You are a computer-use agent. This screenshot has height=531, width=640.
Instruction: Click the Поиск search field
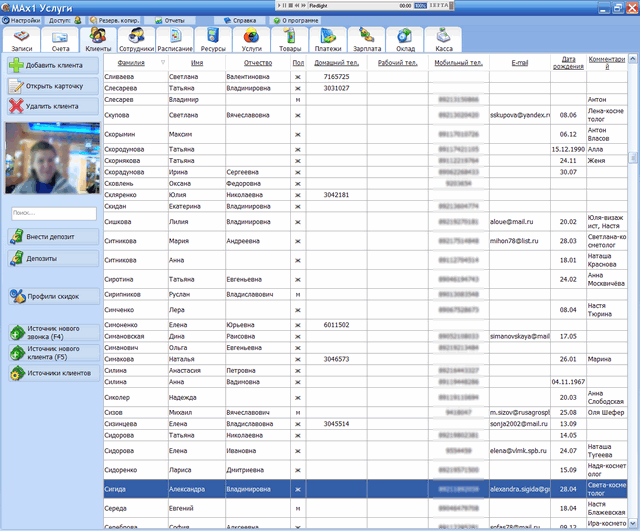54,213
